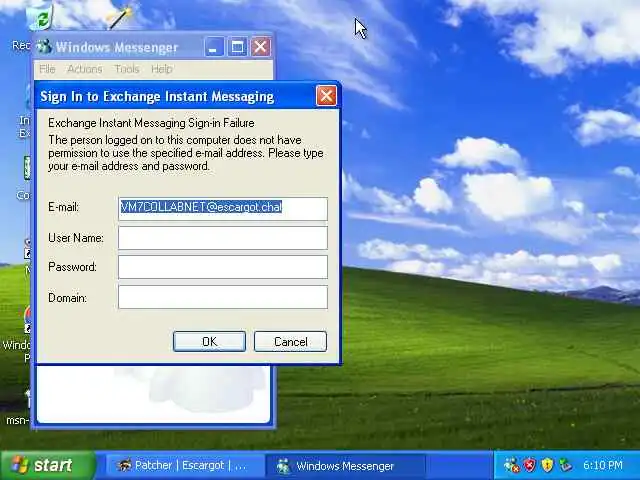The height and width of the screenshot is (480, 640).
Task: Click the Domain text field
Action: pyautogui.click(x=223, y=297)
